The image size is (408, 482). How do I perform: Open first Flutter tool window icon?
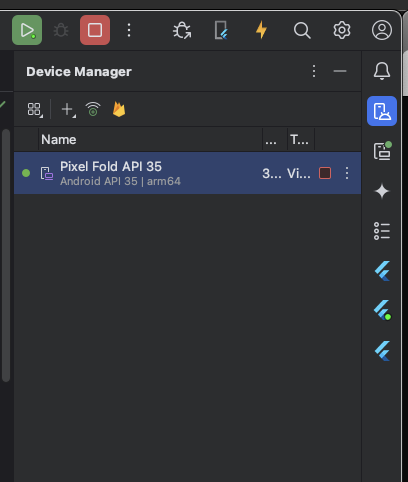click(382, 271)
